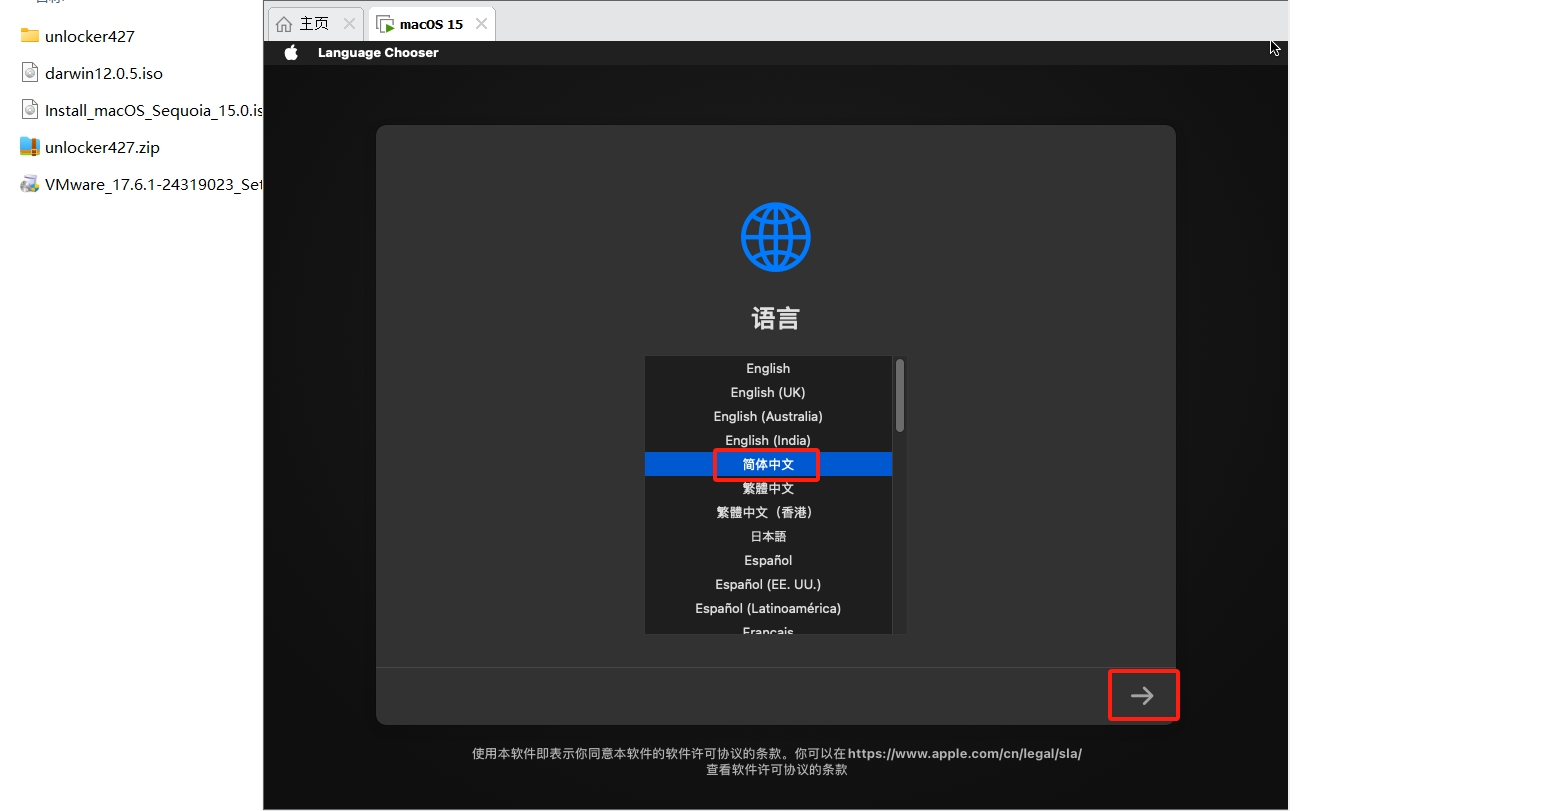Open the Language Chooser menu
Viewport: 1549px width, 811px height.
pyautogui.click(x=378, y=53)
